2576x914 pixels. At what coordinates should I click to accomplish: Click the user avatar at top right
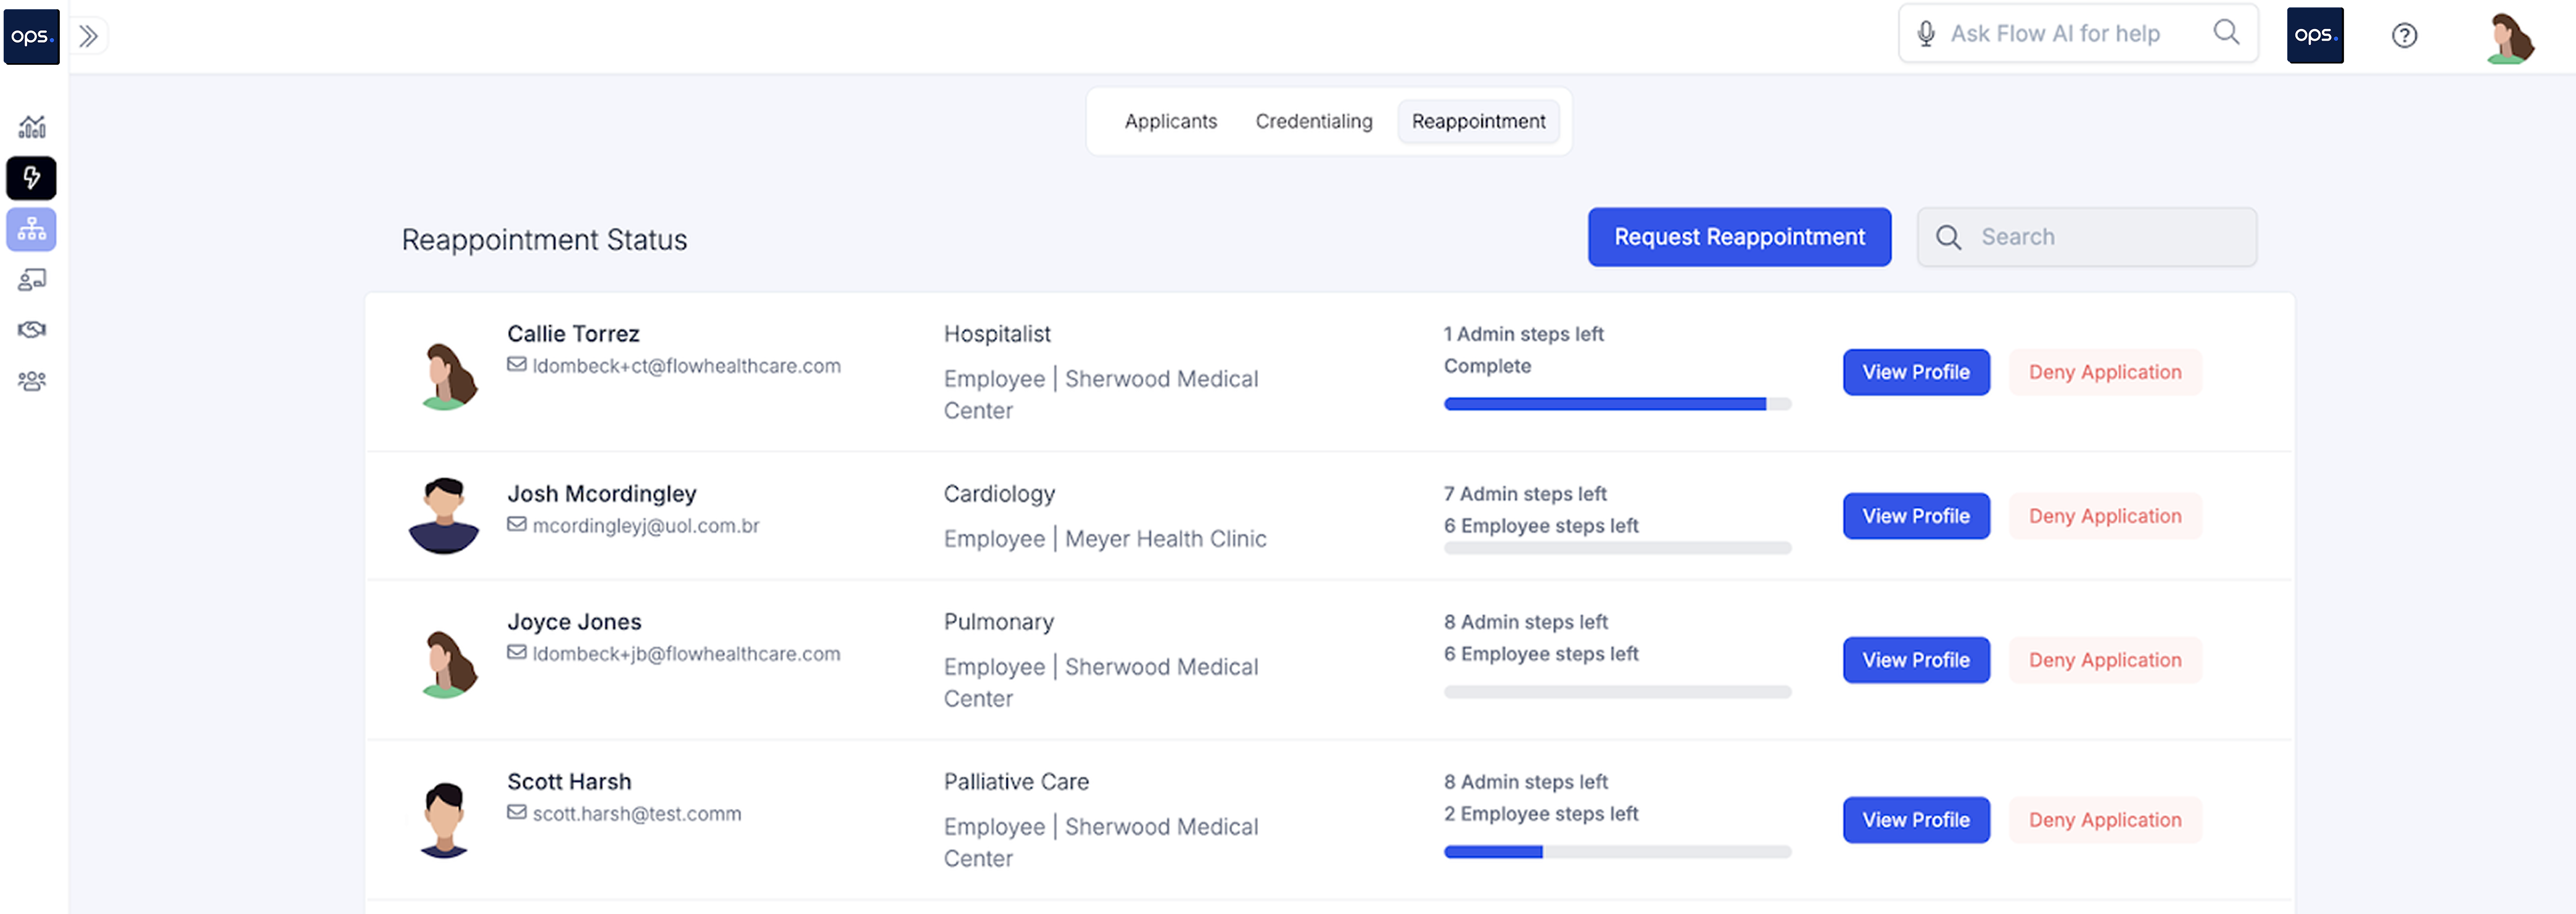[2510, 38]
